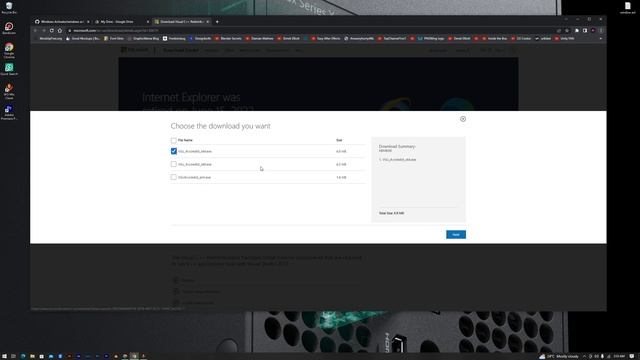Click the blue Next button

click(456, 235)
